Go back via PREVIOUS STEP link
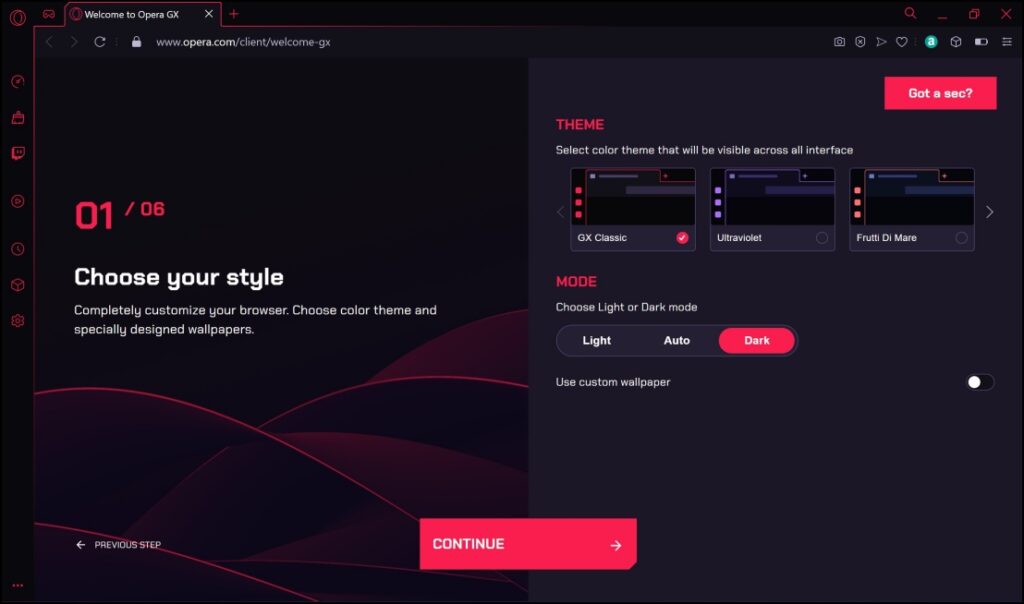Image resolution: width=1024 pixels, height=604 pixels. click(x=118, y=545)
